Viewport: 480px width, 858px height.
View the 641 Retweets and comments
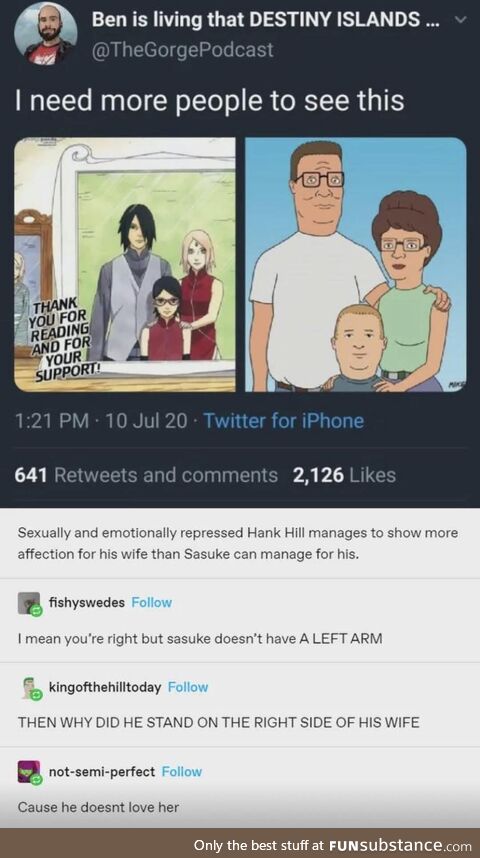(x=146, y=475)
